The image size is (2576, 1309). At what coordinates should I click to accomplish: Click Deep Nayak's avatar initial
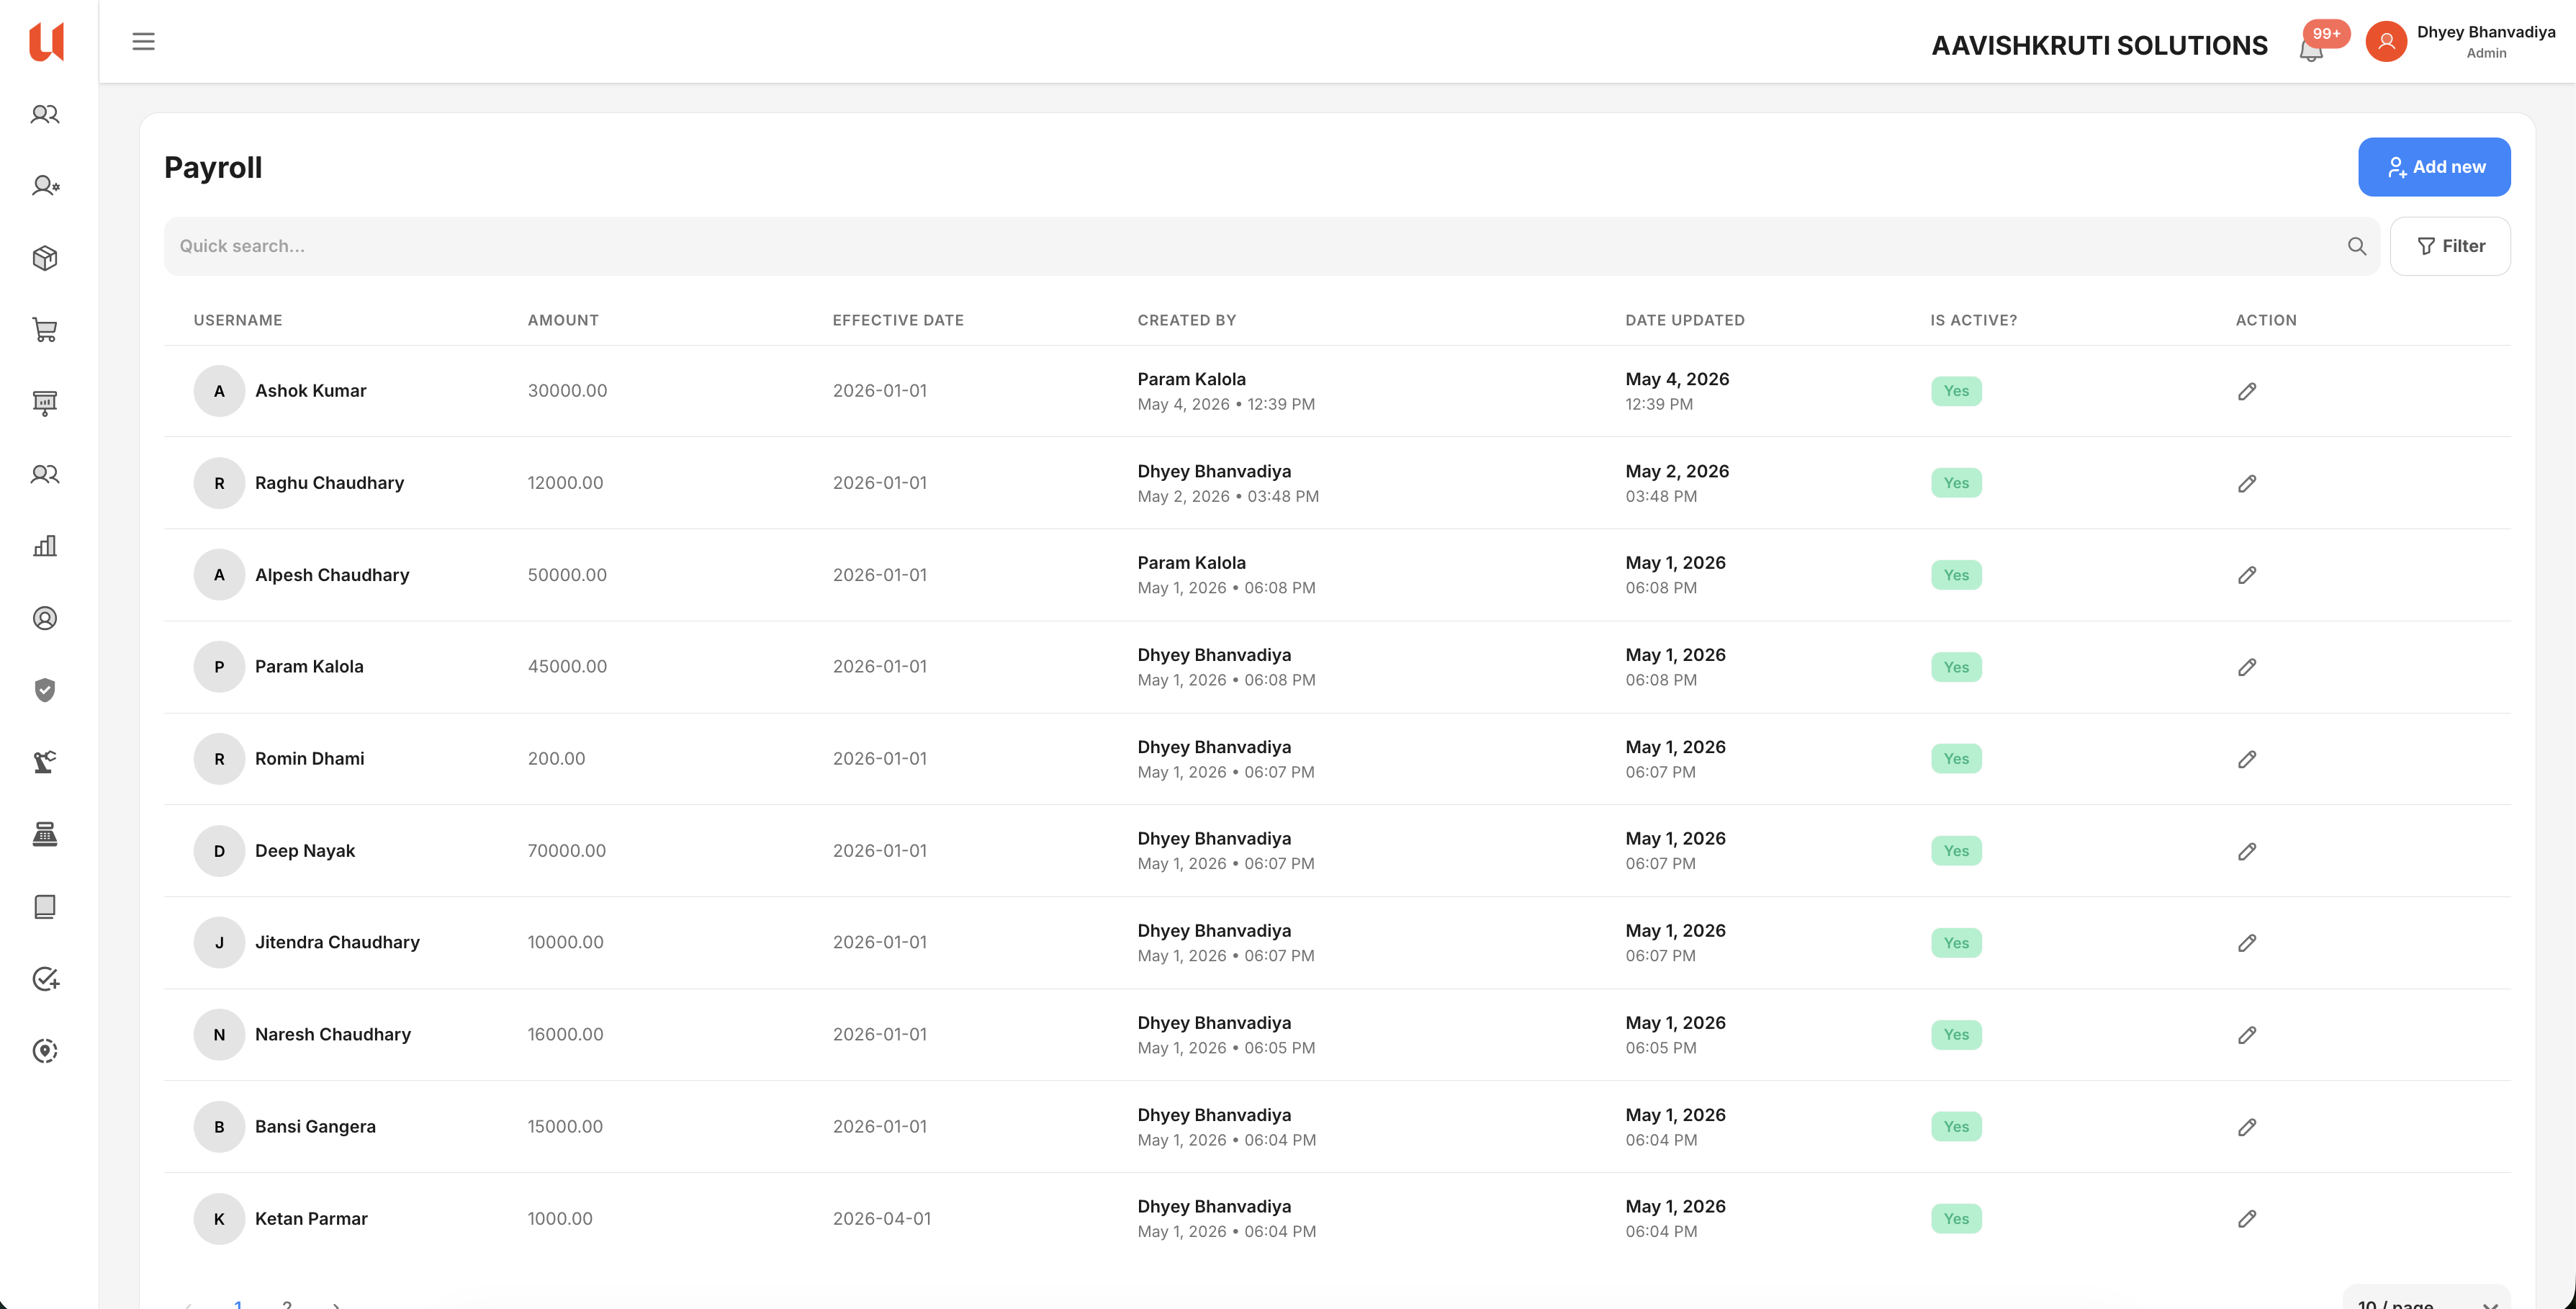pos(219,851)
